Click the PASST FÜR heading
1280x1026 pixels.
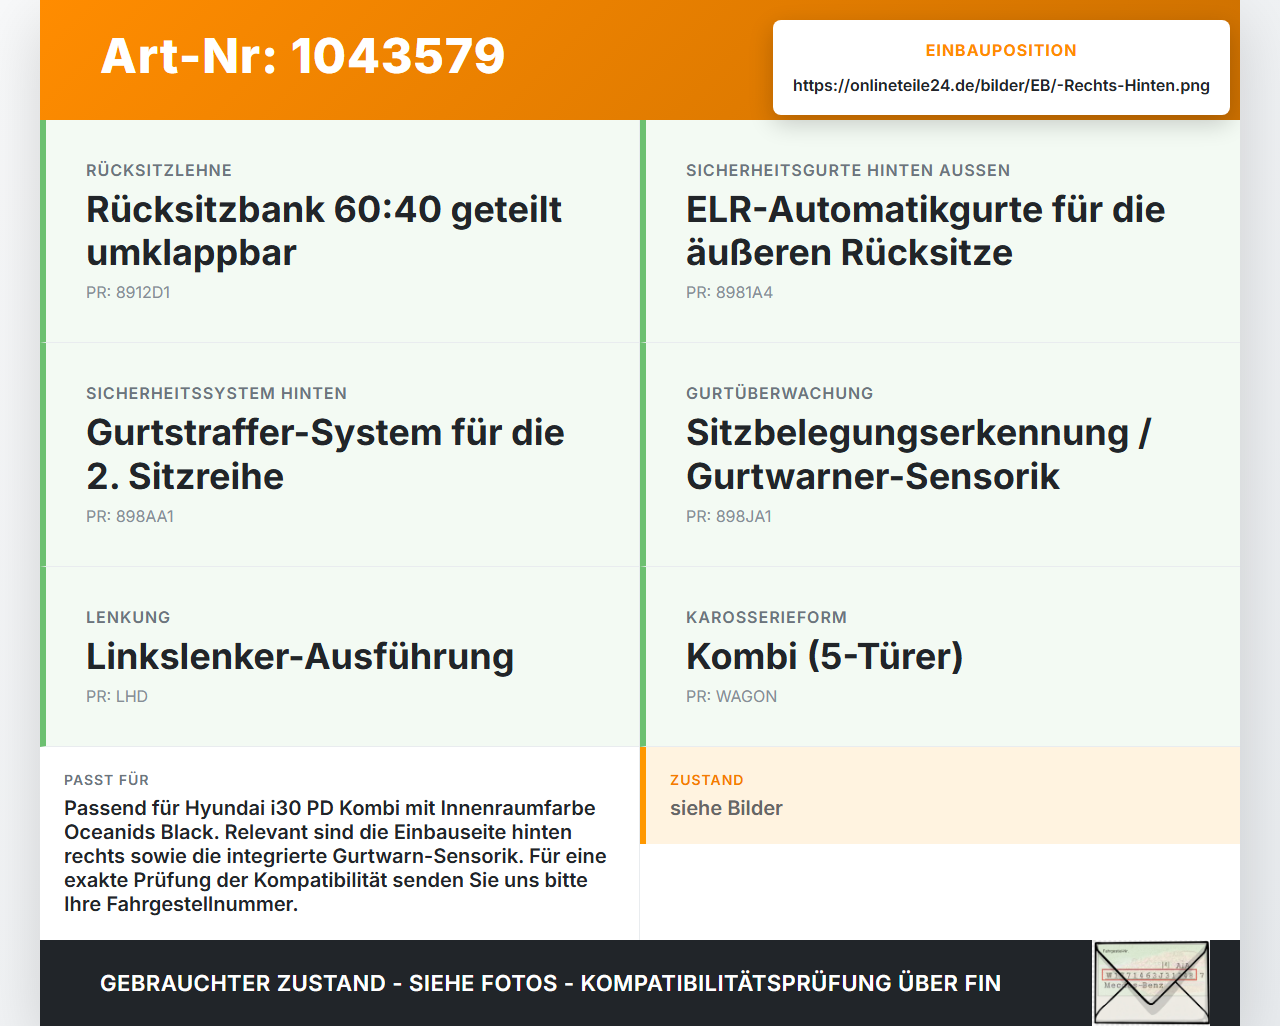106,780
